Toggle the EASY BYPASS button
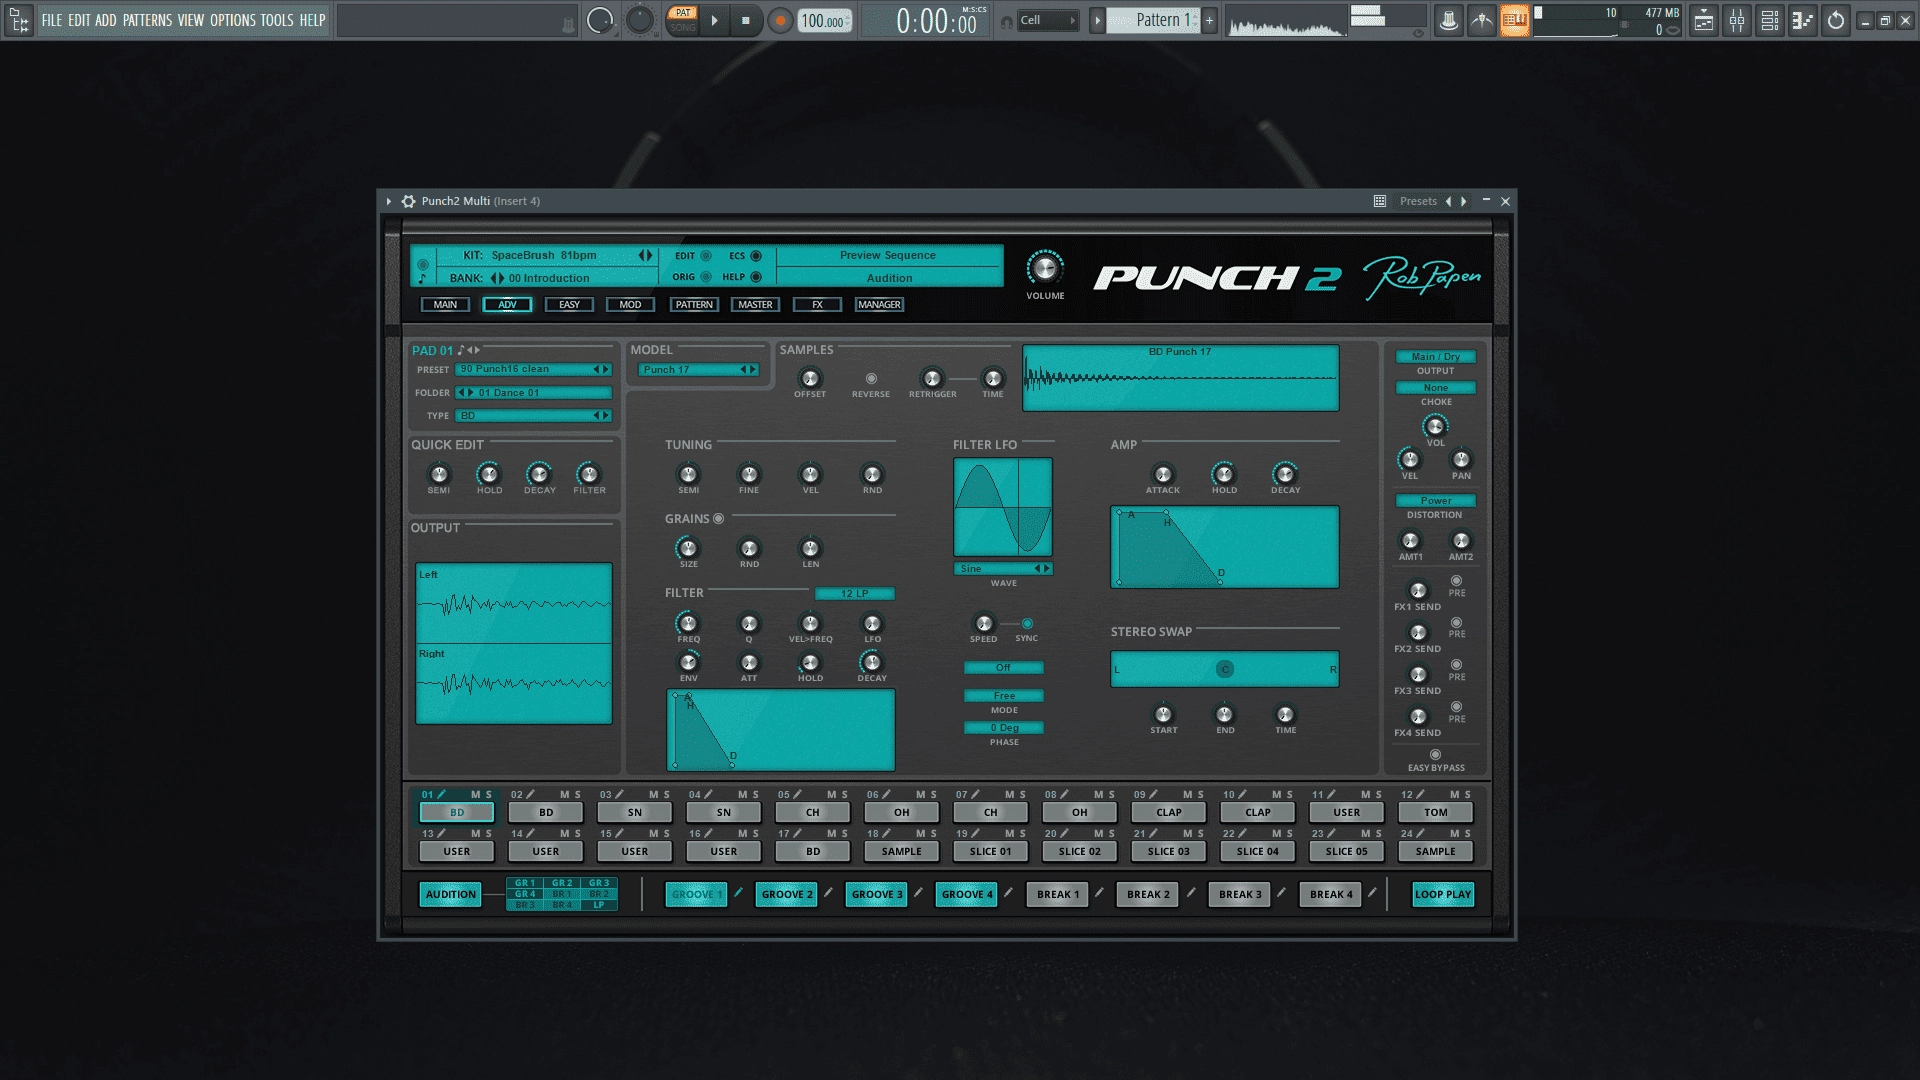This screenshot has height=1080, width=1920. [x=1436, y=755]
